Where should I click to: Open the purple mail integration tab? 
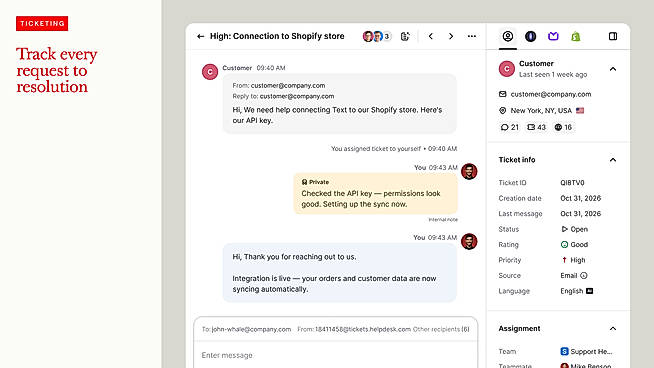click(x=553, y=36)
